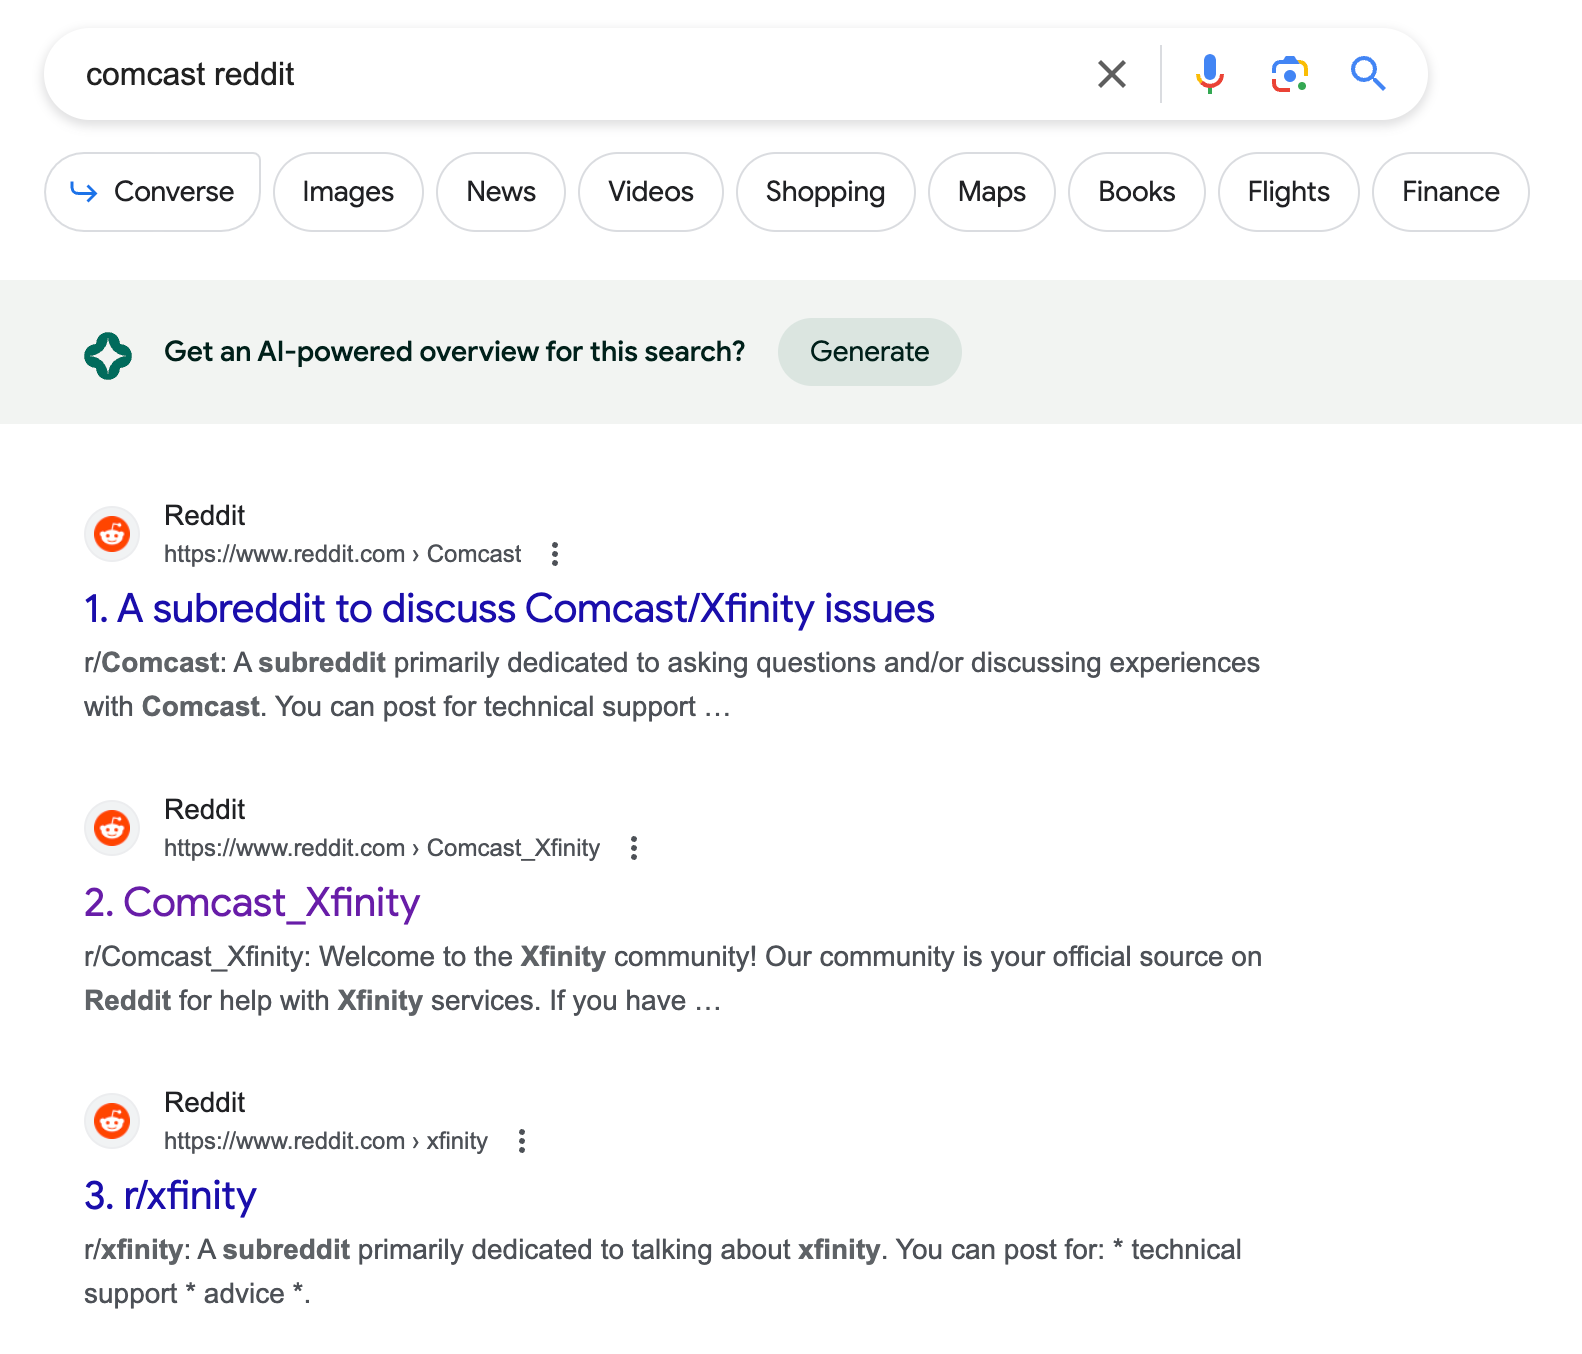Click the AI overview sparkle icon
This screenshot has width=1582, height=1354.
(x=108, y=355)
